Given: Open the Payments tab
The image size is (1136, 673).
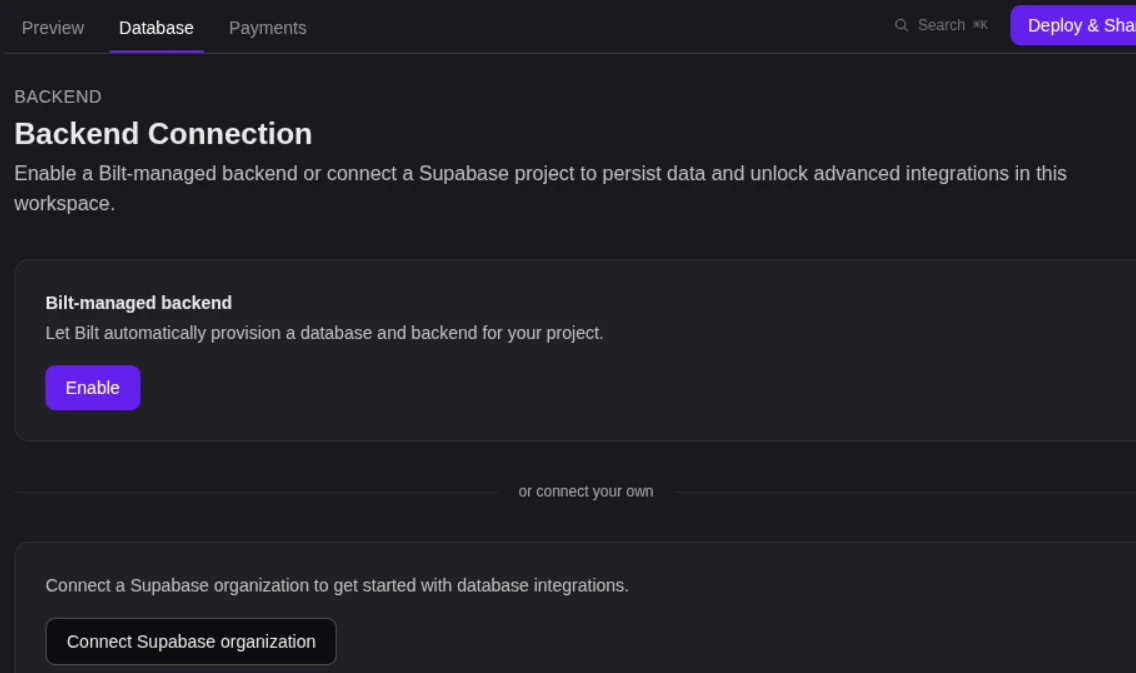Looking at the screenshot, I should (267, 28).
